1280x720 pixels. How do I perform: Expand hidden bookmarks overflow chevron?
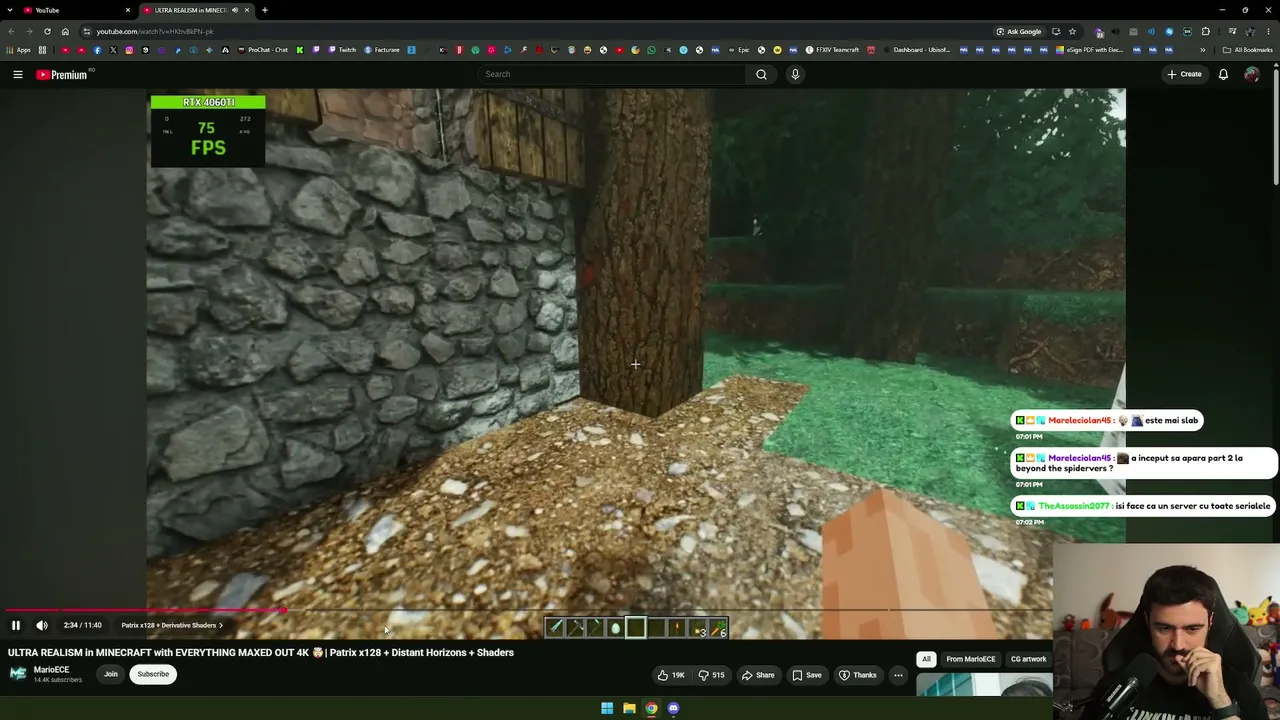(1203, 50)
